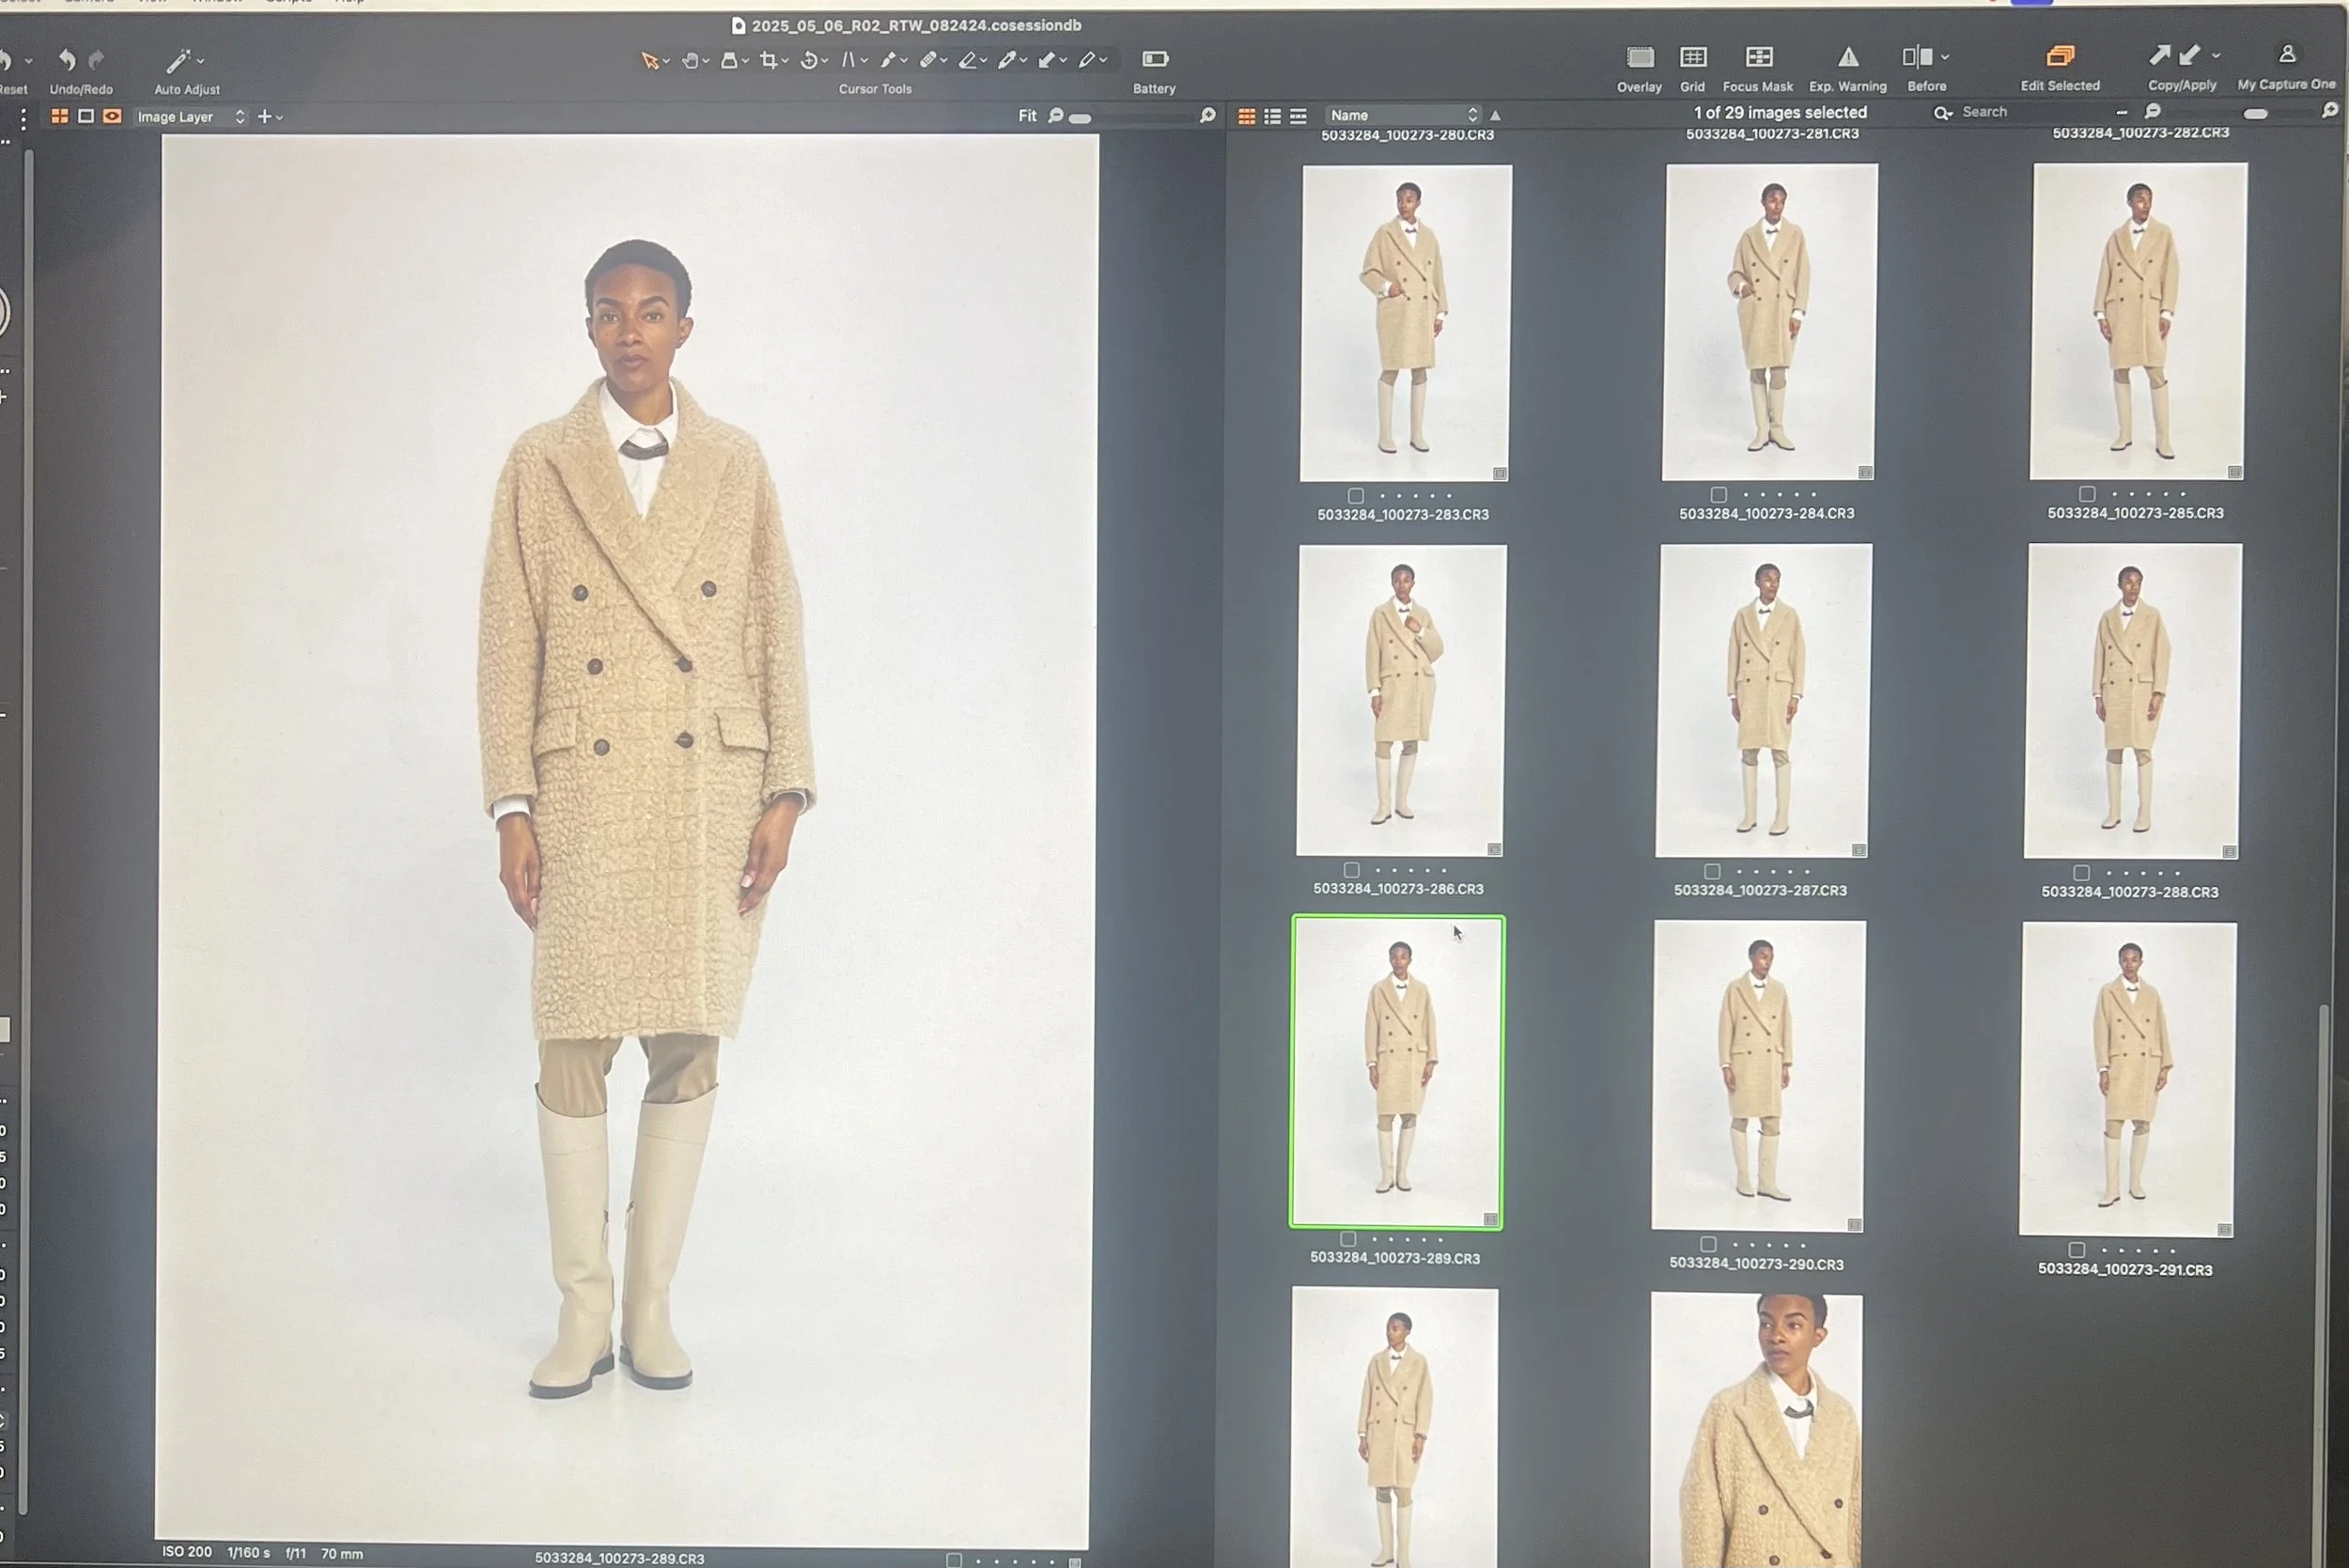Select thumbnail 5033284_100273-288.CR3
Screen dimensions: 2349x1568
2132,701
